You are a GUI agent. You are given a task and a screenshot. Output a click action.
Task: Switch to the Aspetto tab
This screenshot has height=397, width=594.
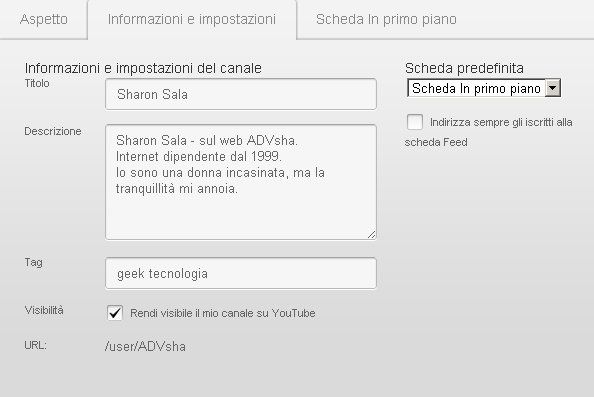click(44, 19)
